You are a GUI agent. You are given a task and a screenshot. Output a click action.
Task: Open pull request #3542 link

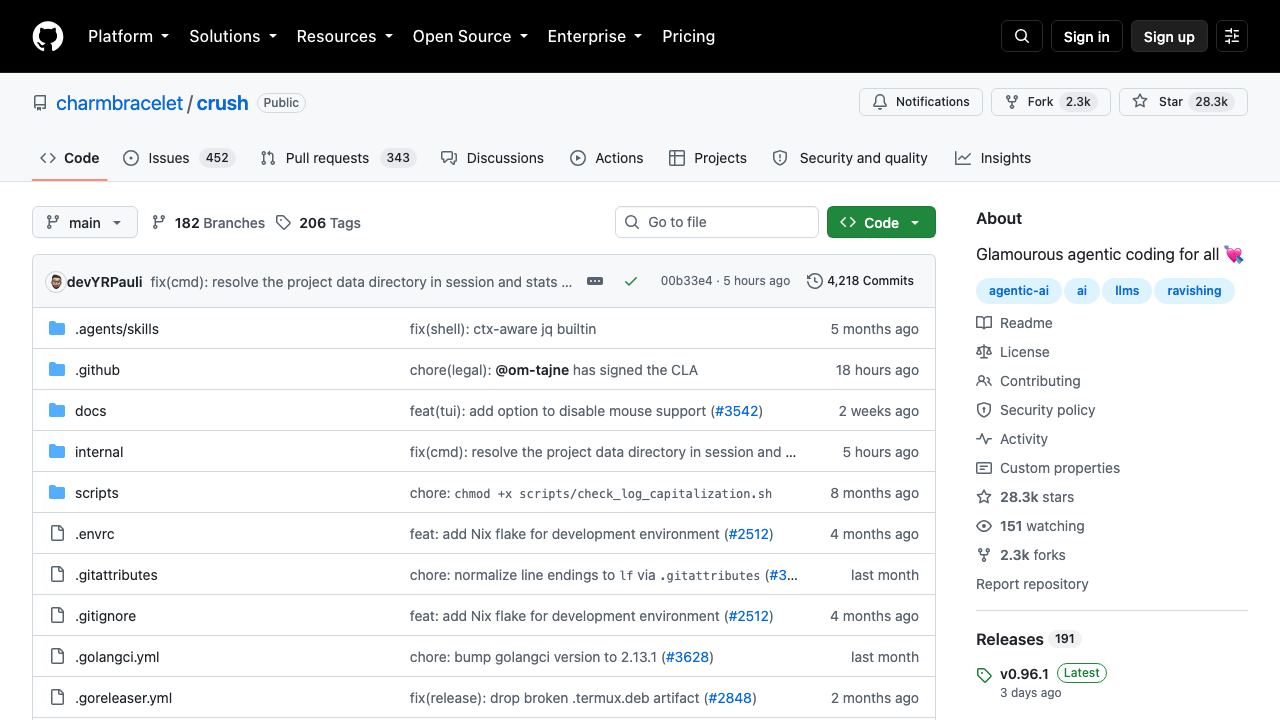coord(737,411)
